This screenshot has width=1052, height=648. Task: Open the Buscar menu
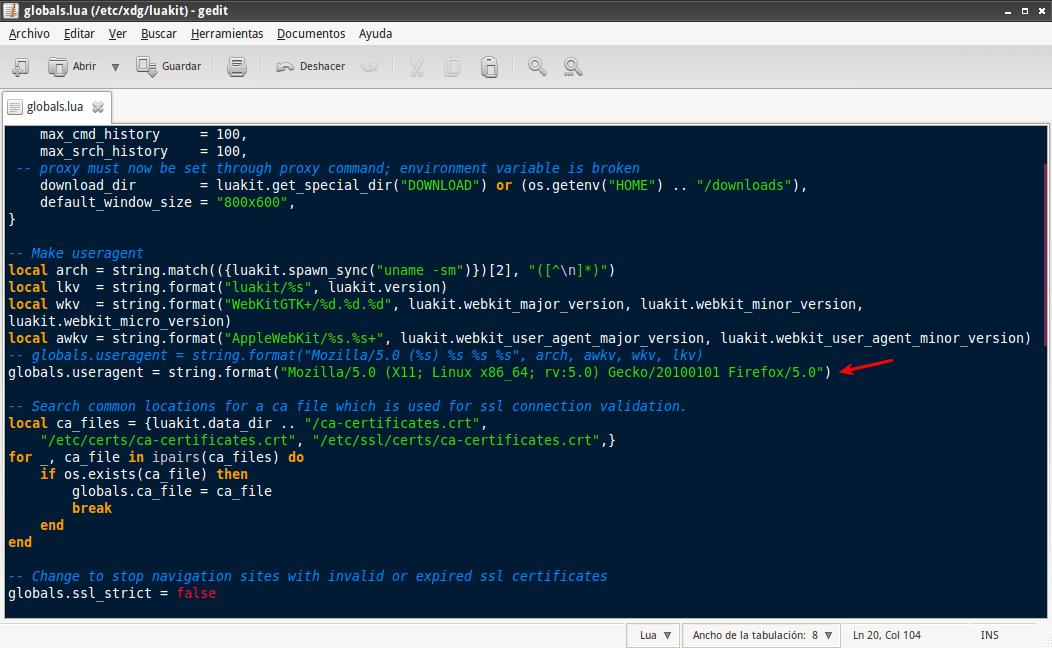[158, 33]
